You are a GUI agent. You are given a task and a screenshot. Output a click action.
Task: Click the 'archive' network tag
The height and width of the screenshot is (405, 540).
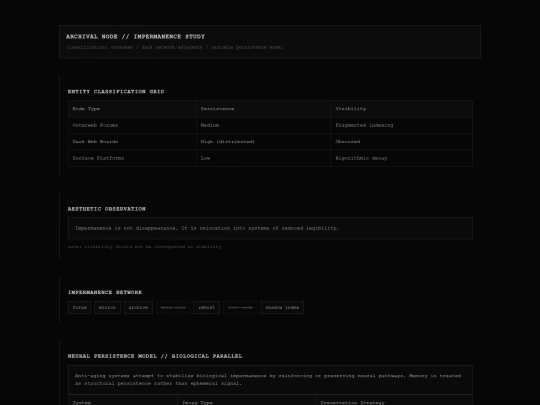[138, 308]
